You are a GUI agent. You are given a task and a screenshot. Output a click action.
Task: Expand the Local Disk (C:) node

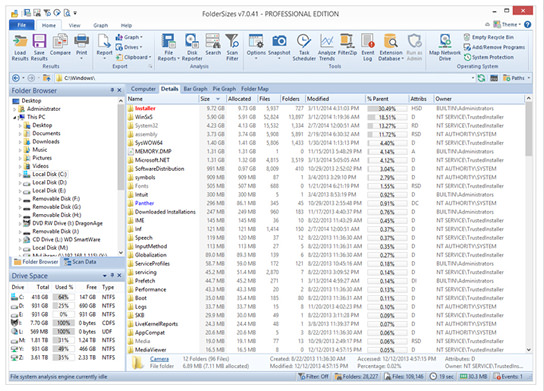click(20, 175)
